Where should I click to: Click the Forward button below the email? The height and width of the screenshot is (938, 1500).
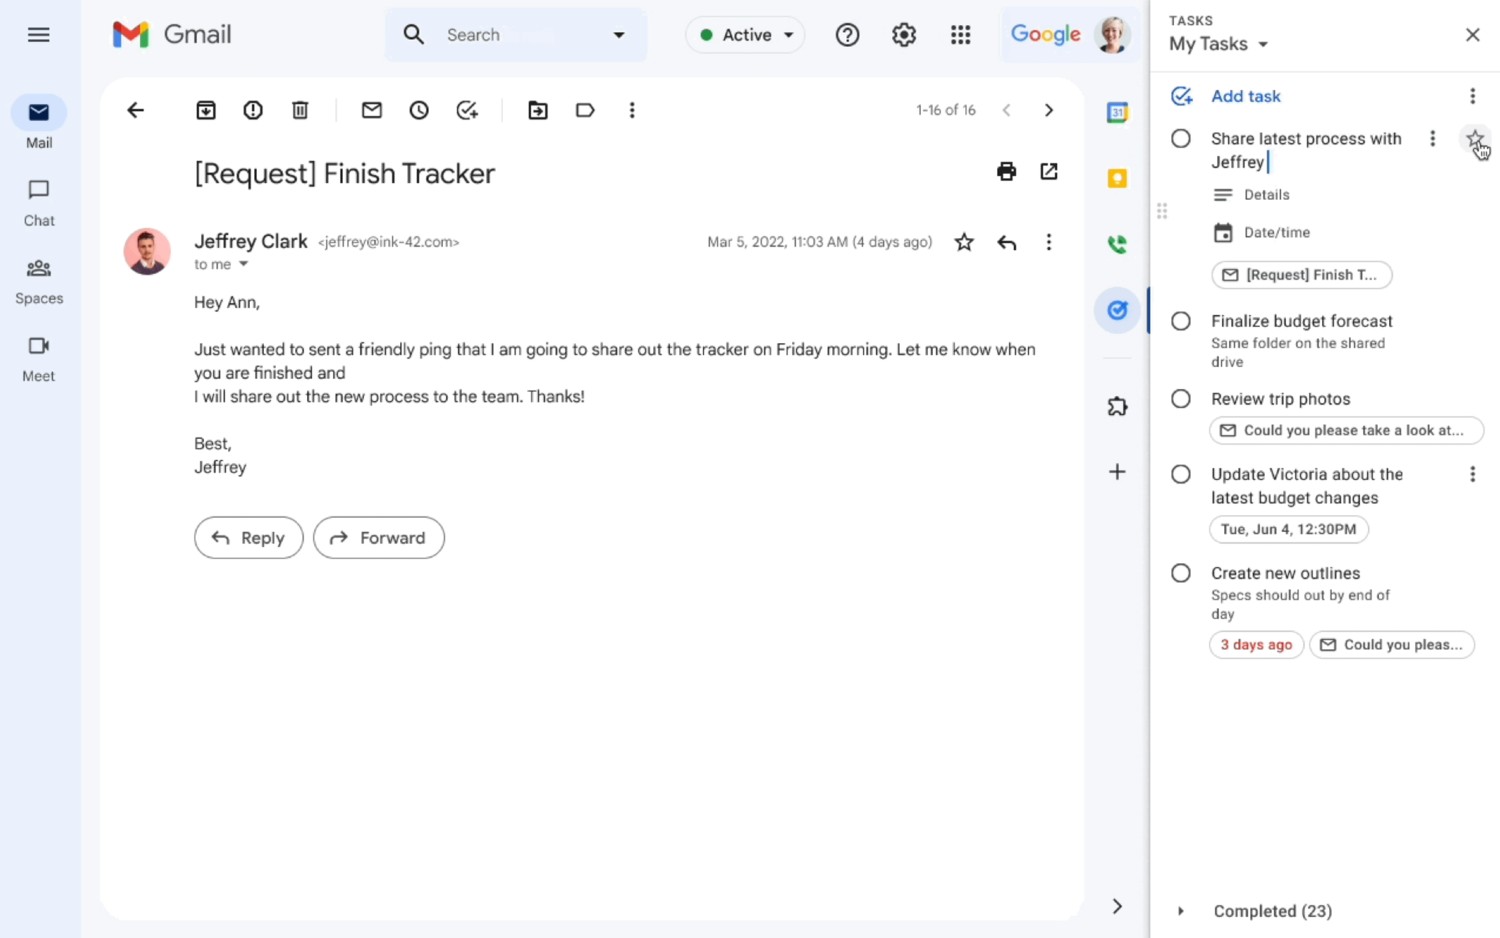[x=379, y=538]
